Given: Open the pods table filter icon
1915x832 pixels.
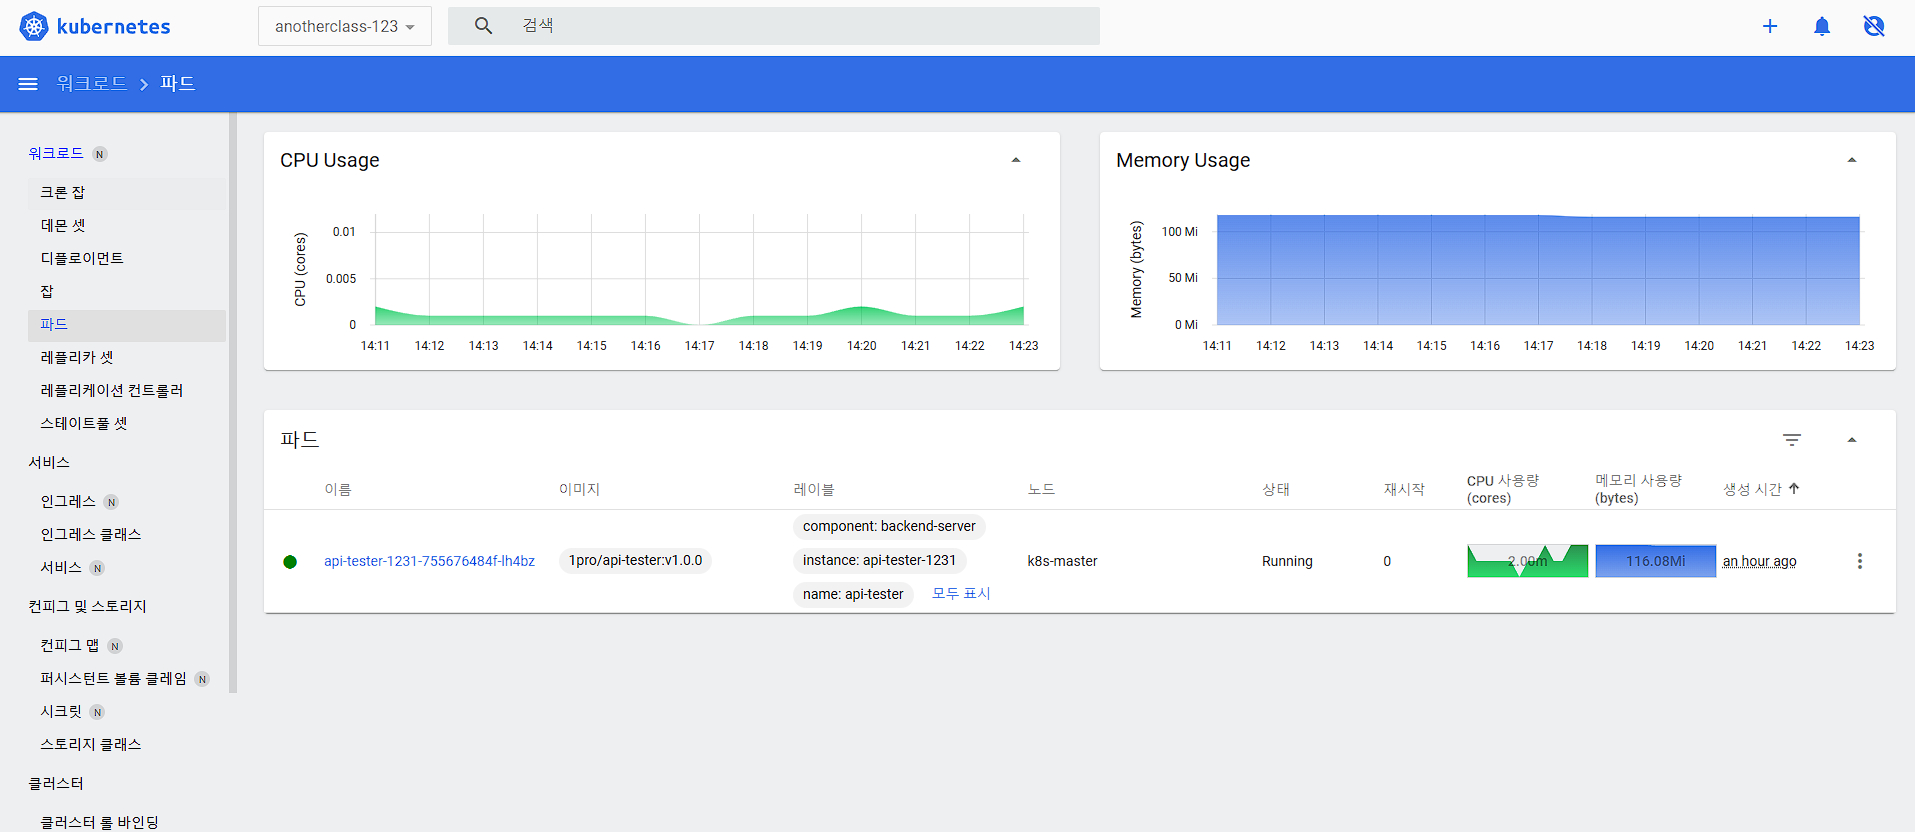Looking at the screenshot, I should coord(1792,440).
